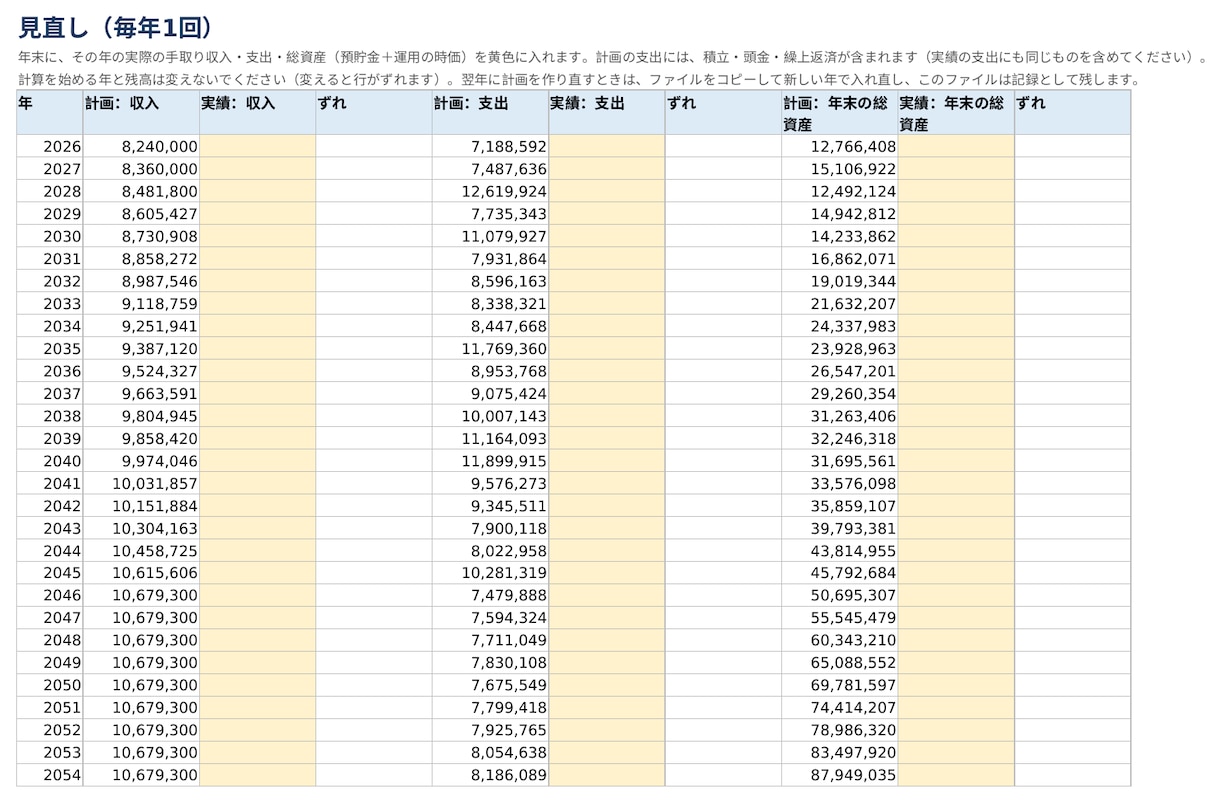1220x802 pixels.
Task: Select the yellow 実績：支出 cell for 2033
Action: click(607, 304)
